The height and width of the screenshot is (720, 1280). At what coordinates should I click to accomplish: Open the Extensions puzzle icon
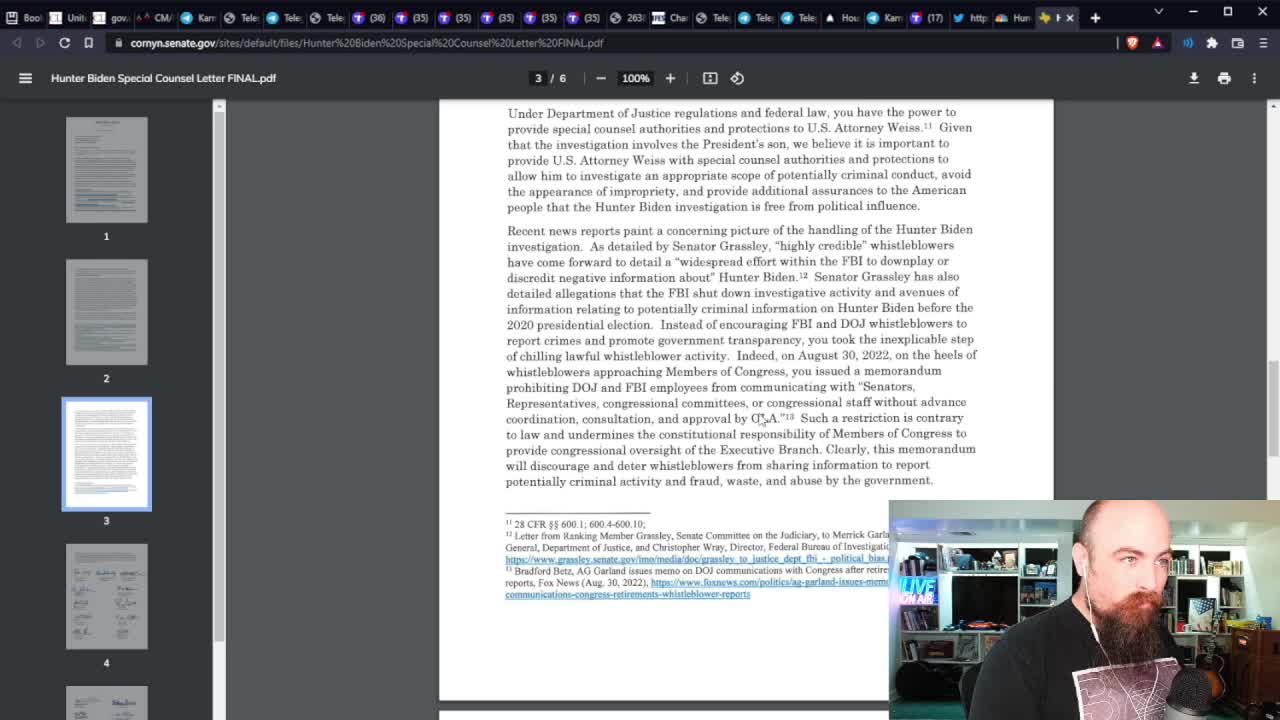click(x=1212, y=43)
